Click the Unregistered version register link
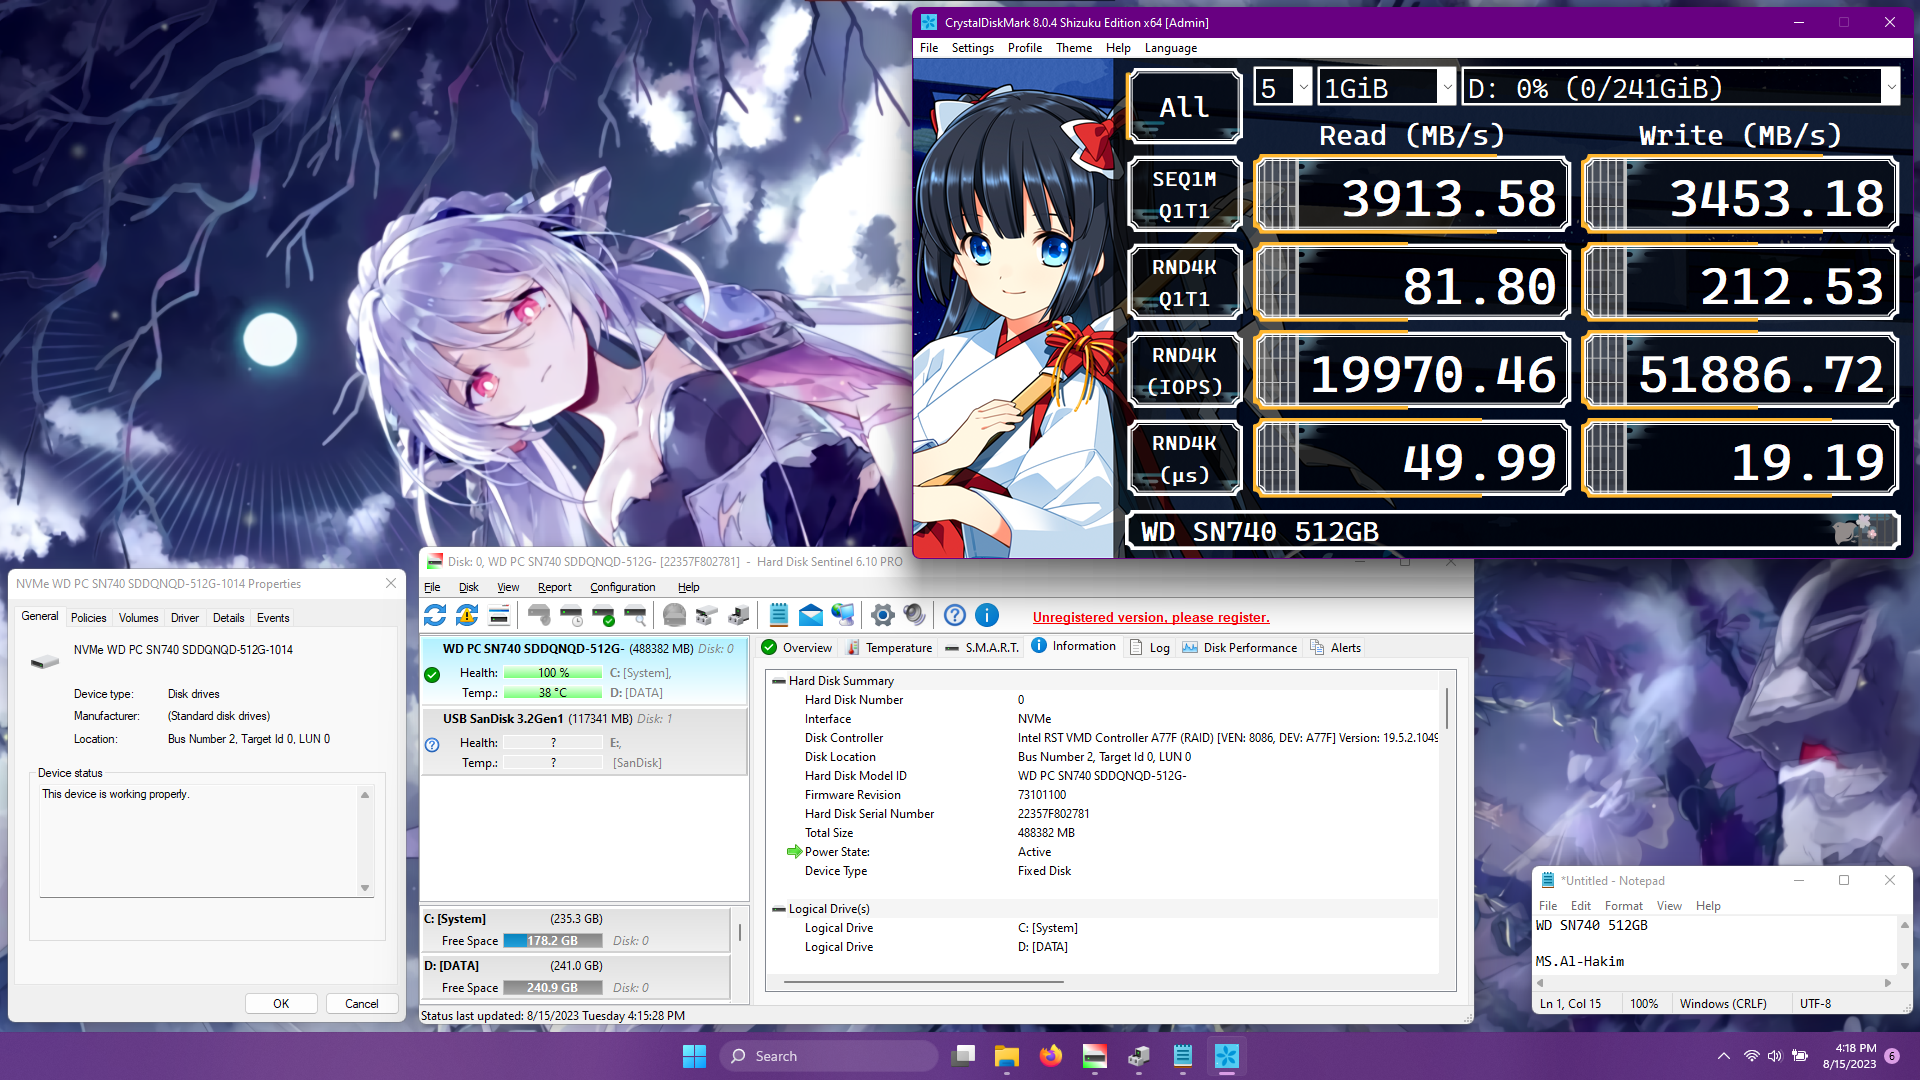Image resolution: width=1920 pixels, height=1080 pixels. 1151,618
